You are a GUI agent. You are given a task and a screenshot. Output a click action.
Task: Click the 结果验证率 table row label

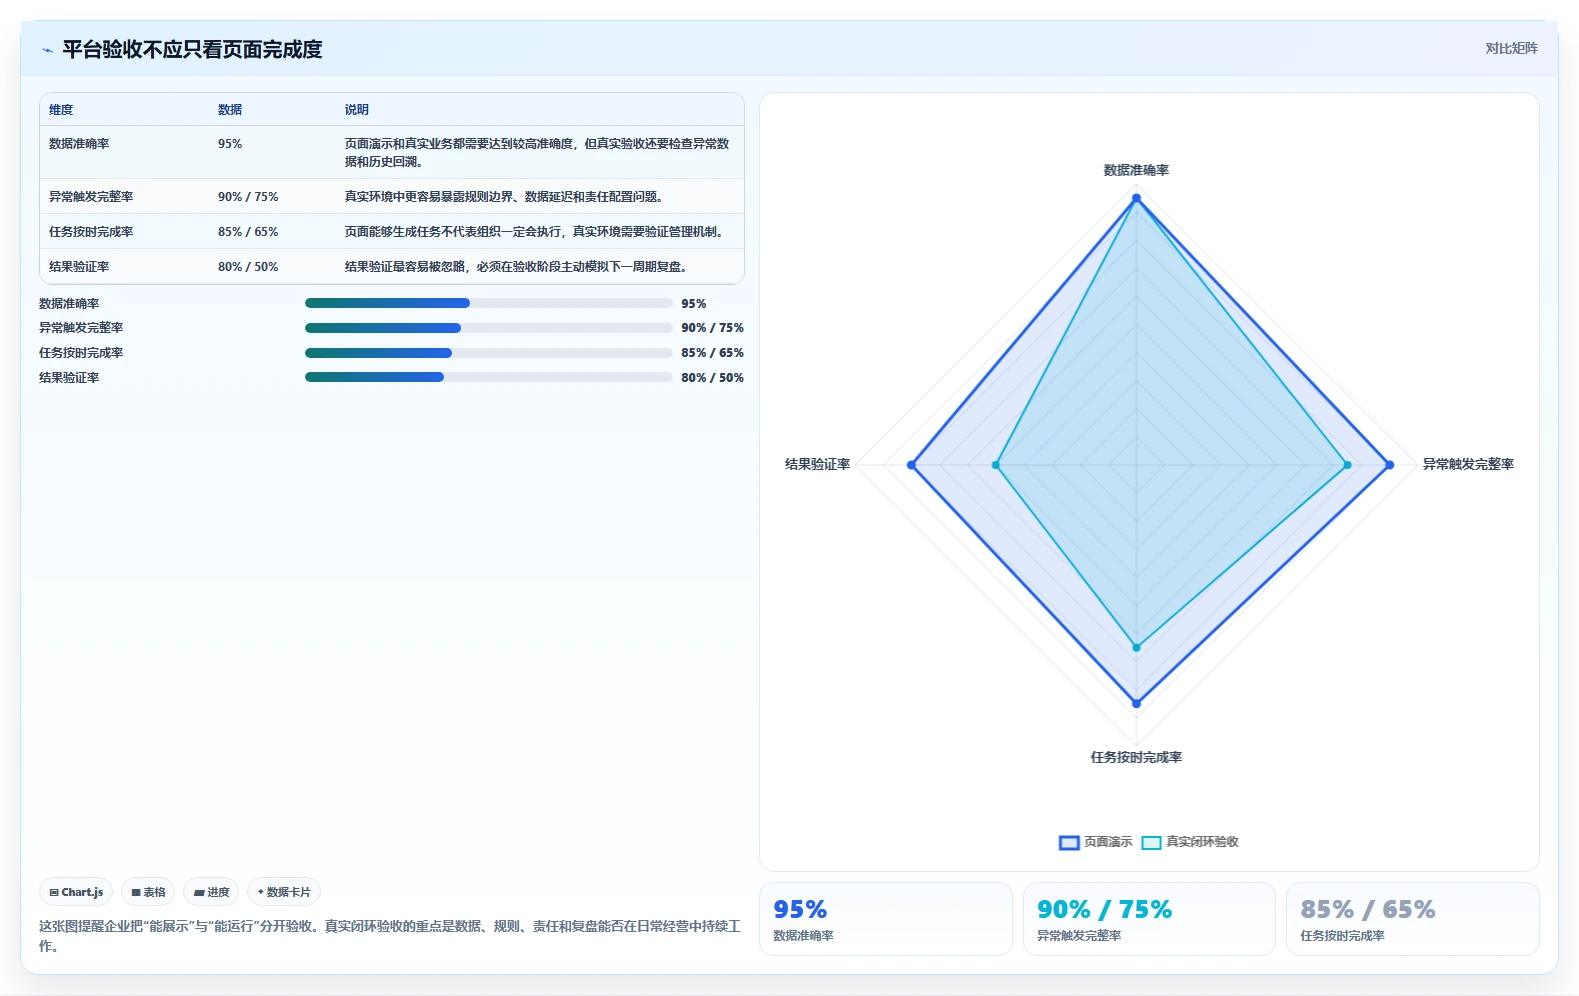[79, 267]
